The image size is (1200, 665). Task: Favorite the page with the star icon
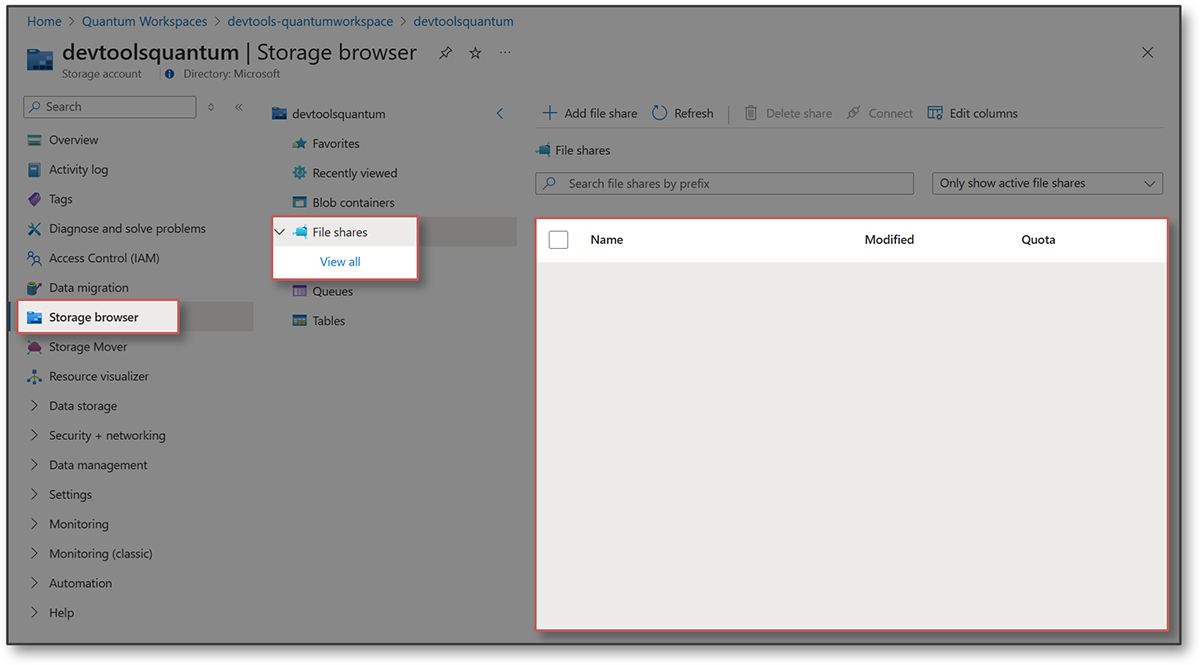pyautogui.click(x=475, y=52)
